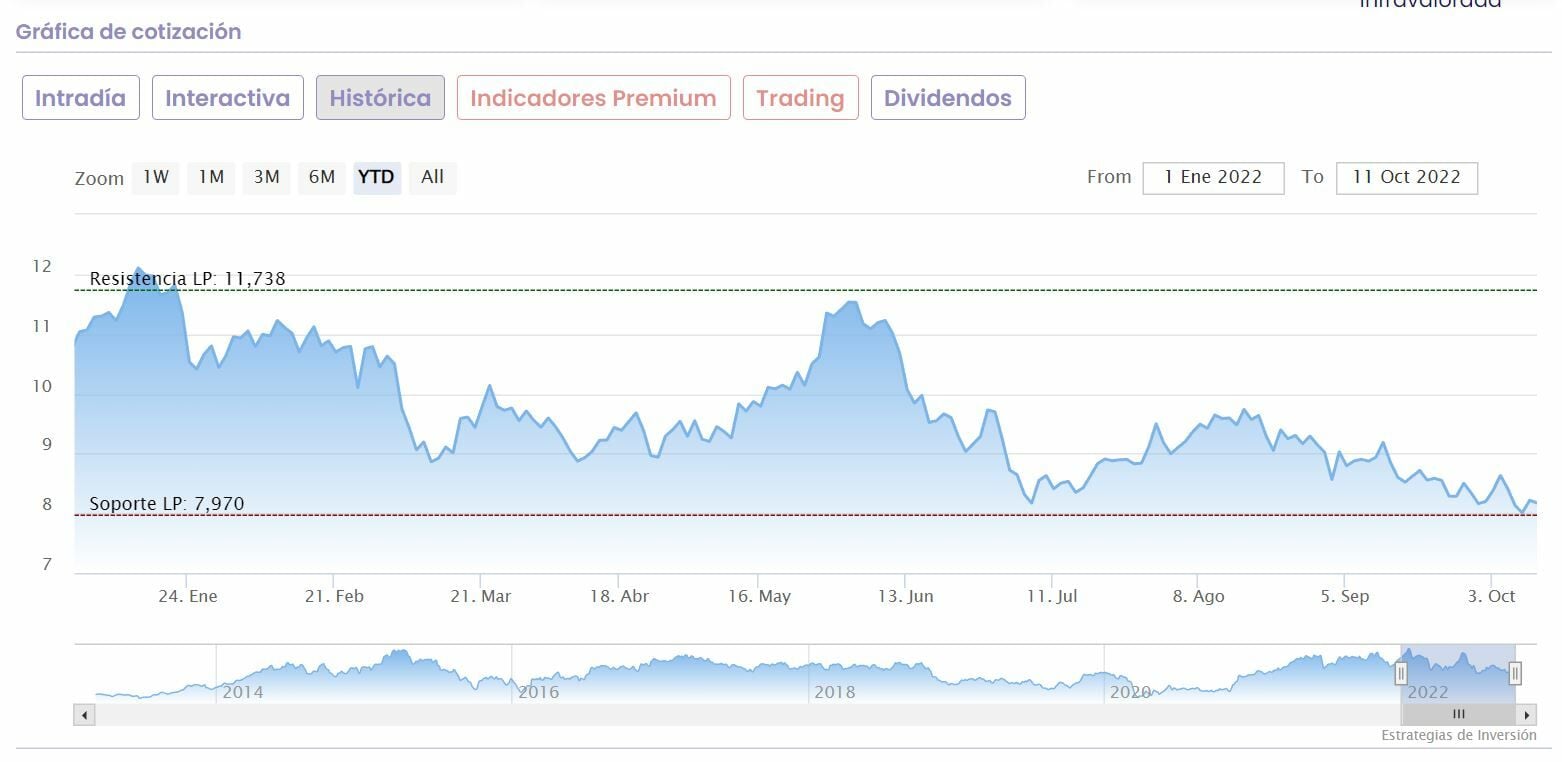1562x762 pixels.
Task: Show the Dividendos tab
Action: click(x=948, y=98)
